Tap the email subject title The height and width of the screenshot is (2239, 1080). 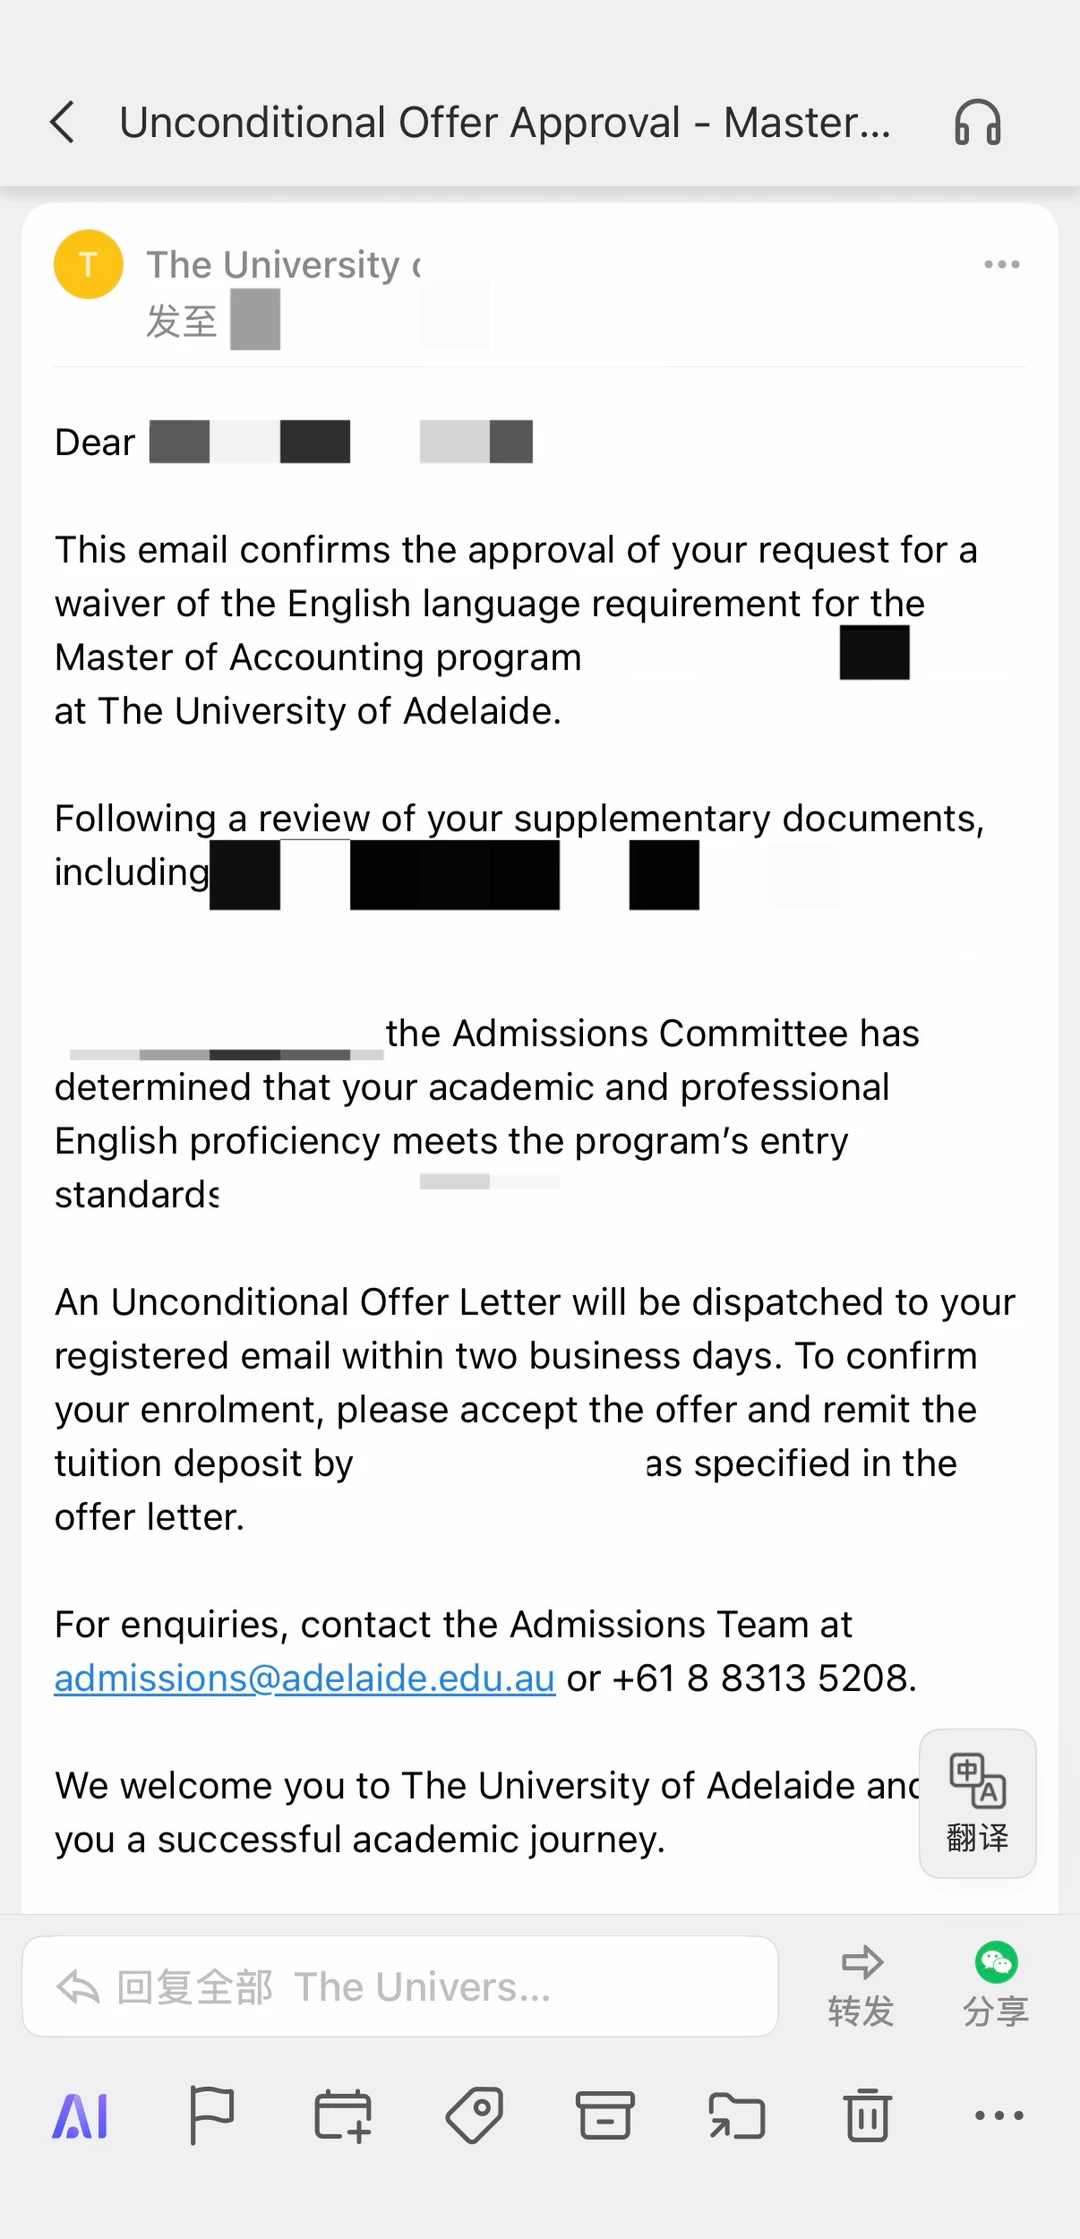pos(505,123)
